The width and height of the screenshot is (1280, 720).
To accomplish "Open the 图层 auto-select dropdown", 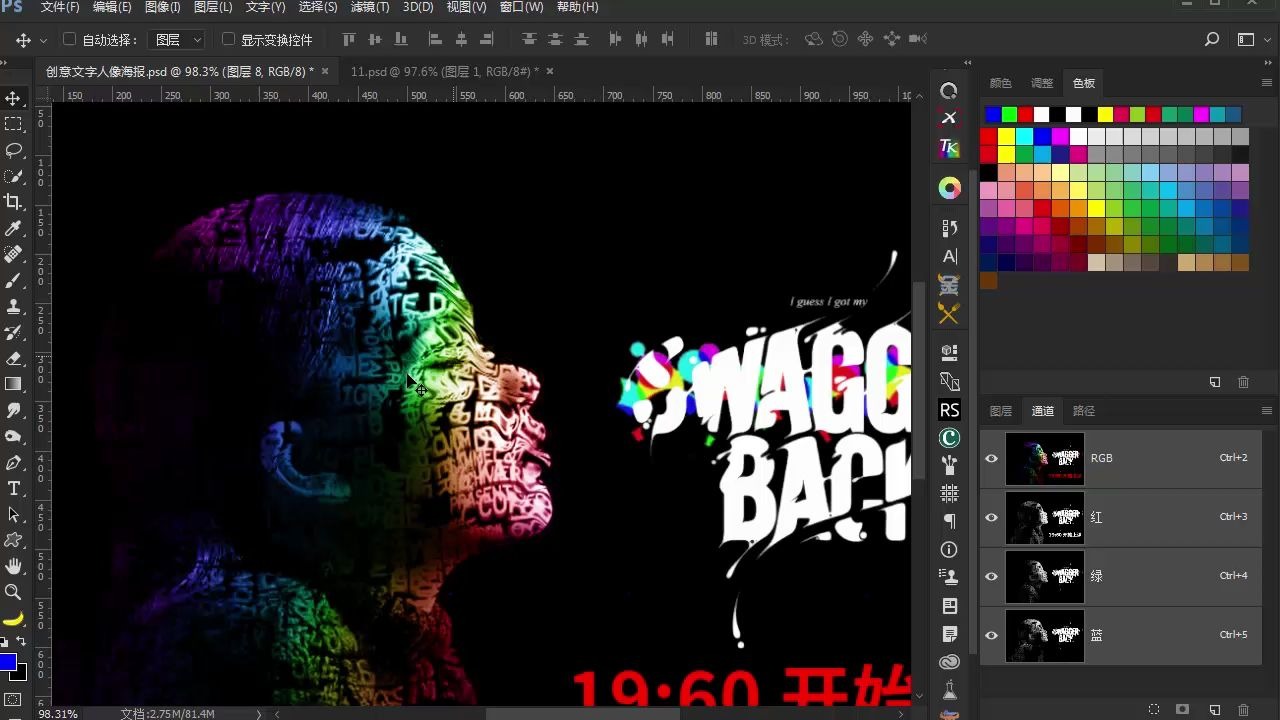I will [176, 40].
